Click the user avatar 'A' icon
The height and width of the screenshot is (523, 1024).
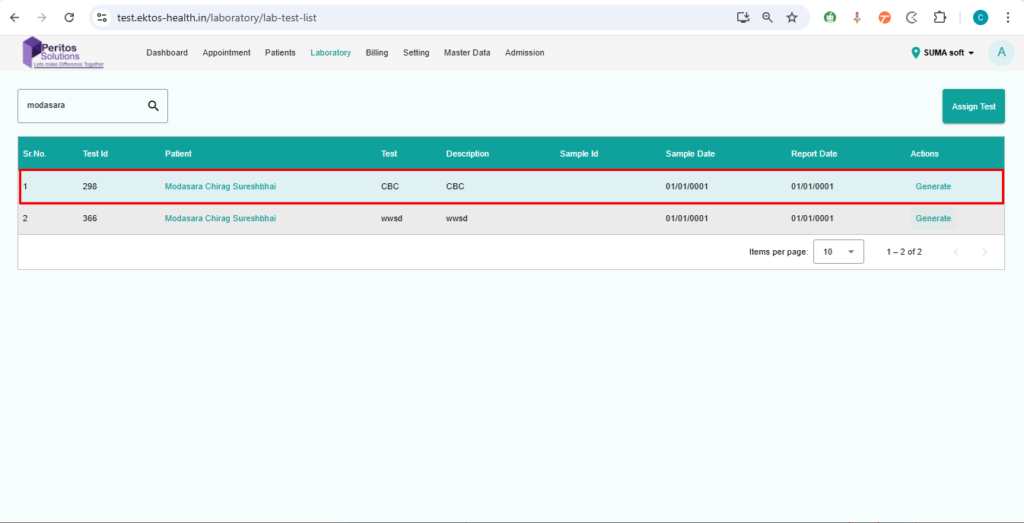[x=1000, y=53]
